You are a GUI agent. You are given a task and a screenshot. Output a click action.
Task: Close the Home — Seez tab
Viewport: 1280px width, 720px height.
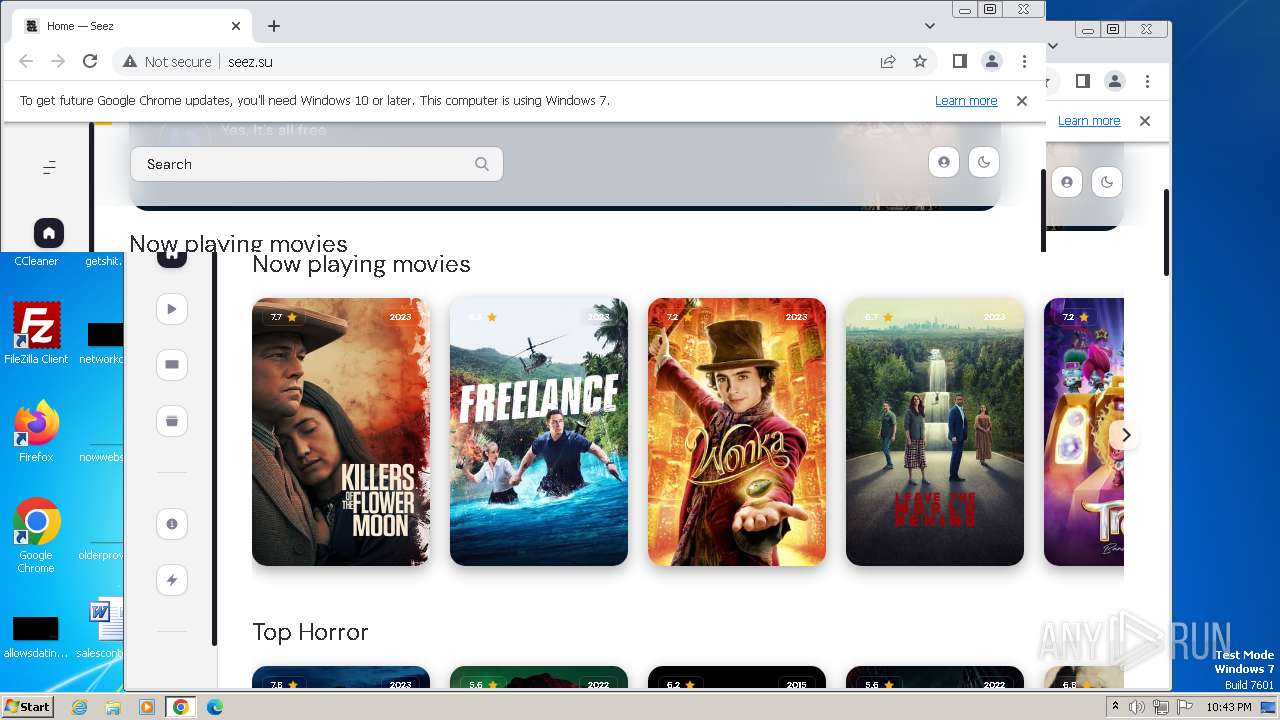(236, 26)
